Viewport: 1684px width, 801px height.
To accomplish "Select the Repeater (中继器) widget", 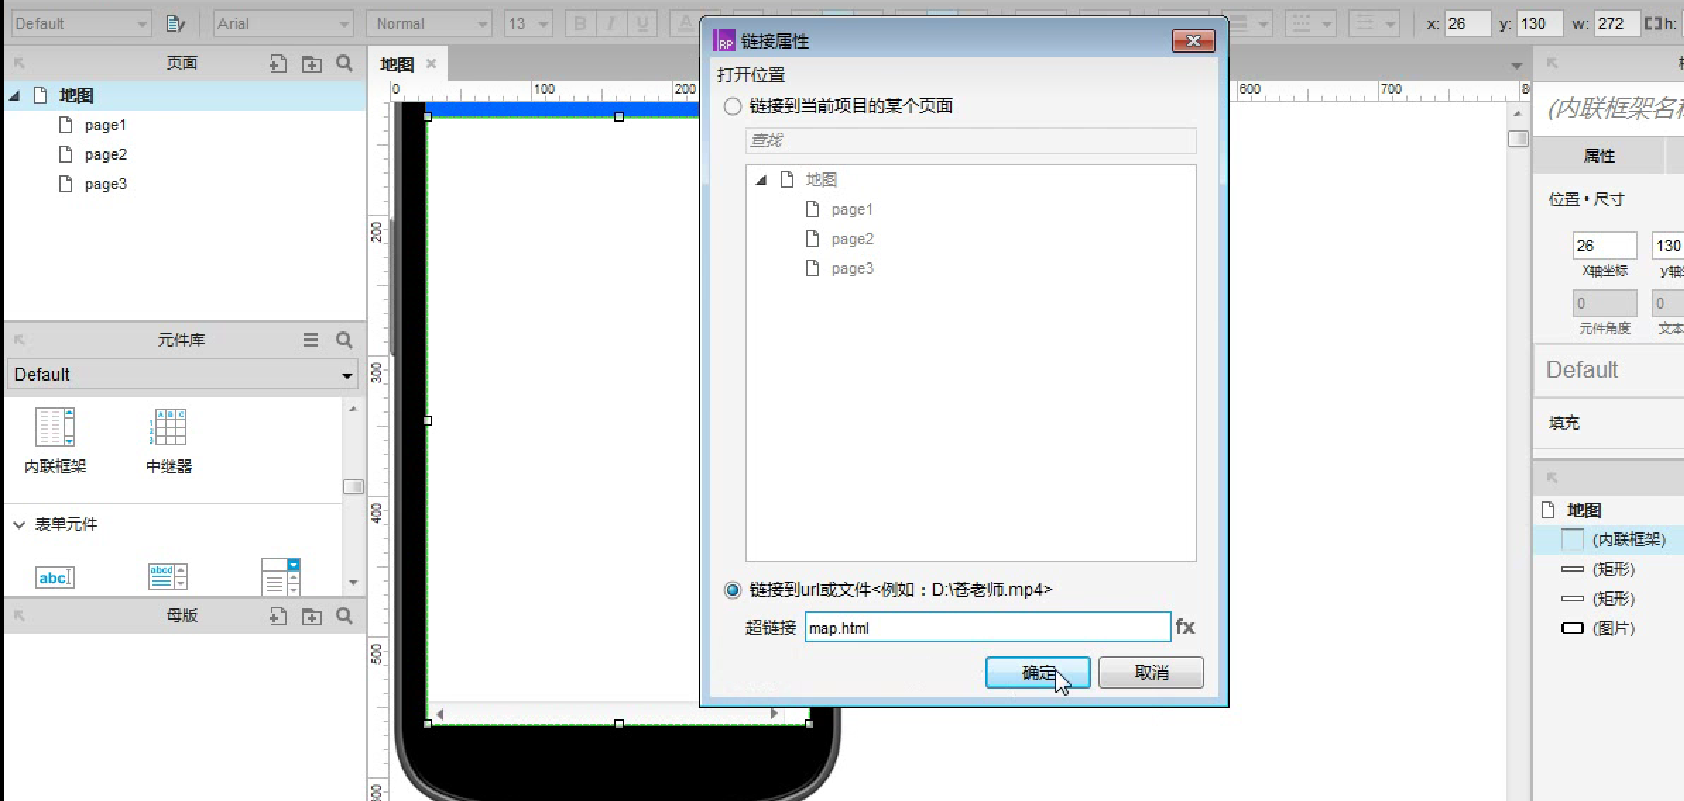I will point(169,440).
